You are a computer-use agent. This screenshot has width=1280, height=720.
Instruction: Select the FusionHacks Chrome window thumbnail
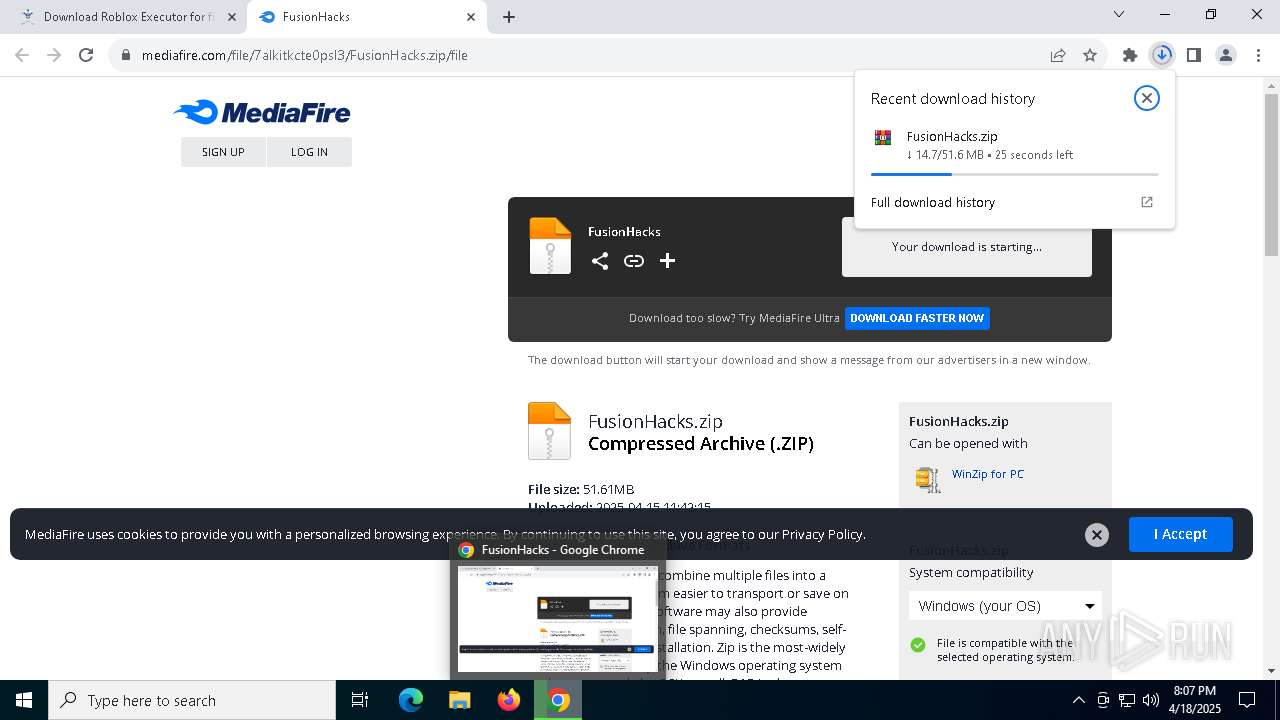tap(557, 618)
